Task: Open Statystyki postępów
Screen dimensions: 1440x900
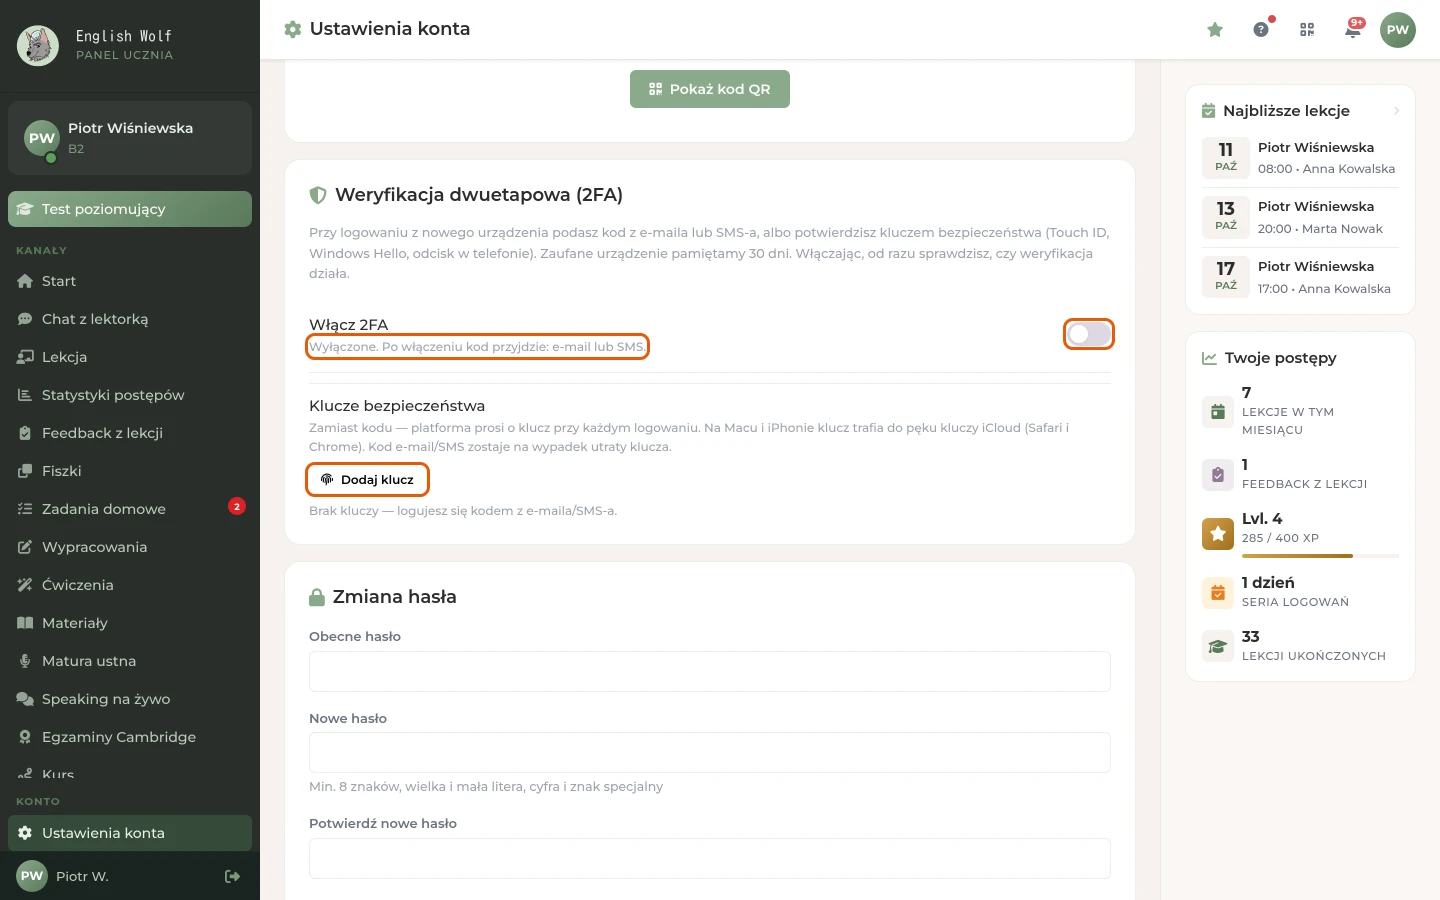Action: [130, 395]
